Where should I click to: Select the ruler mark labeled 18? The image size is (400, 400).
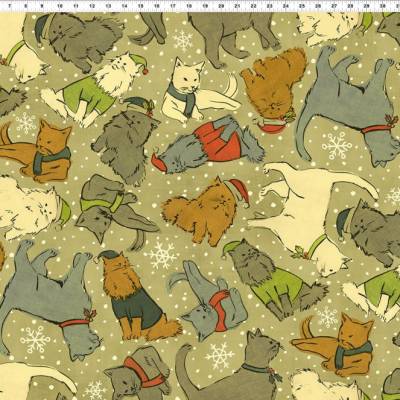[189, 6]
